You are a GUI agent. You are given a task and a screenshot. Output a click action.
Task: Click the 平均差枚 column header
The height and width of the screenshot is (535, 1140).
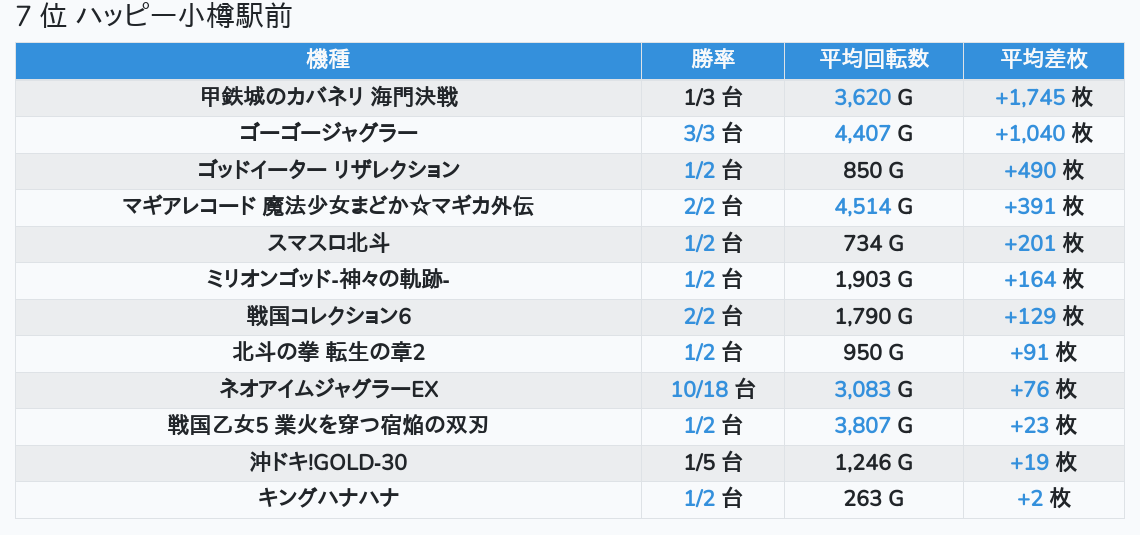1043,60
